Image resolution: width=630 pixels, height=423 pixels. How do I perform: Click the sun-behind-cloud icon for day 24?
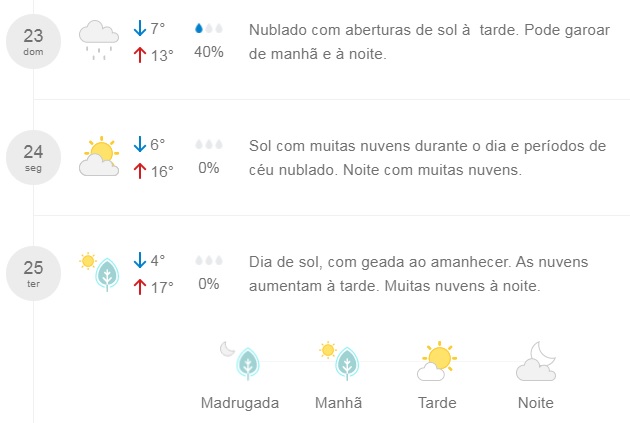99,156
